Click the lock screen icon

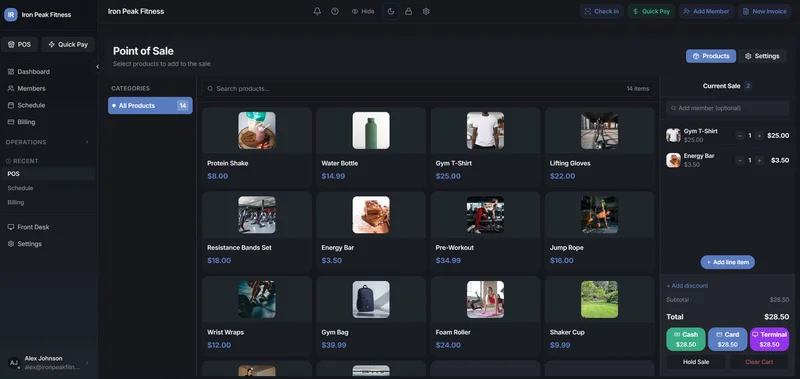[408, 11]
